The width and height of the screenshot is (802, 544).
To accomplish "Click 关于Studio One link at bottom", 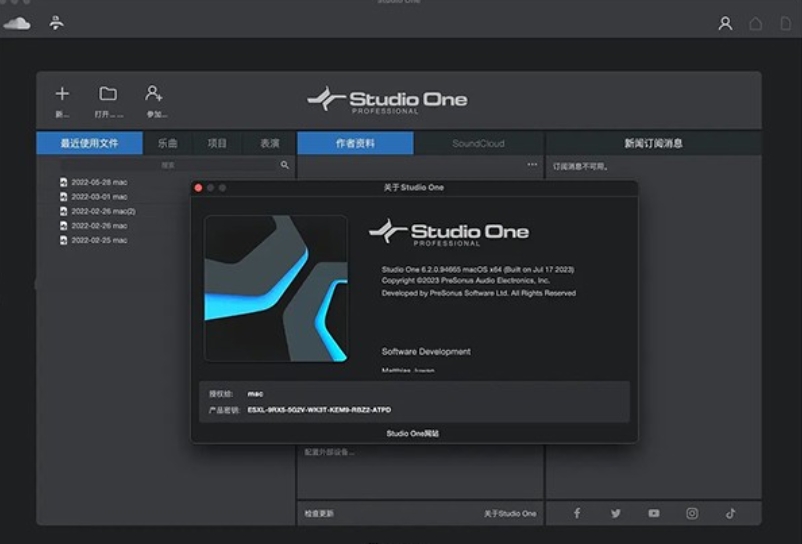I will [510, 513].
